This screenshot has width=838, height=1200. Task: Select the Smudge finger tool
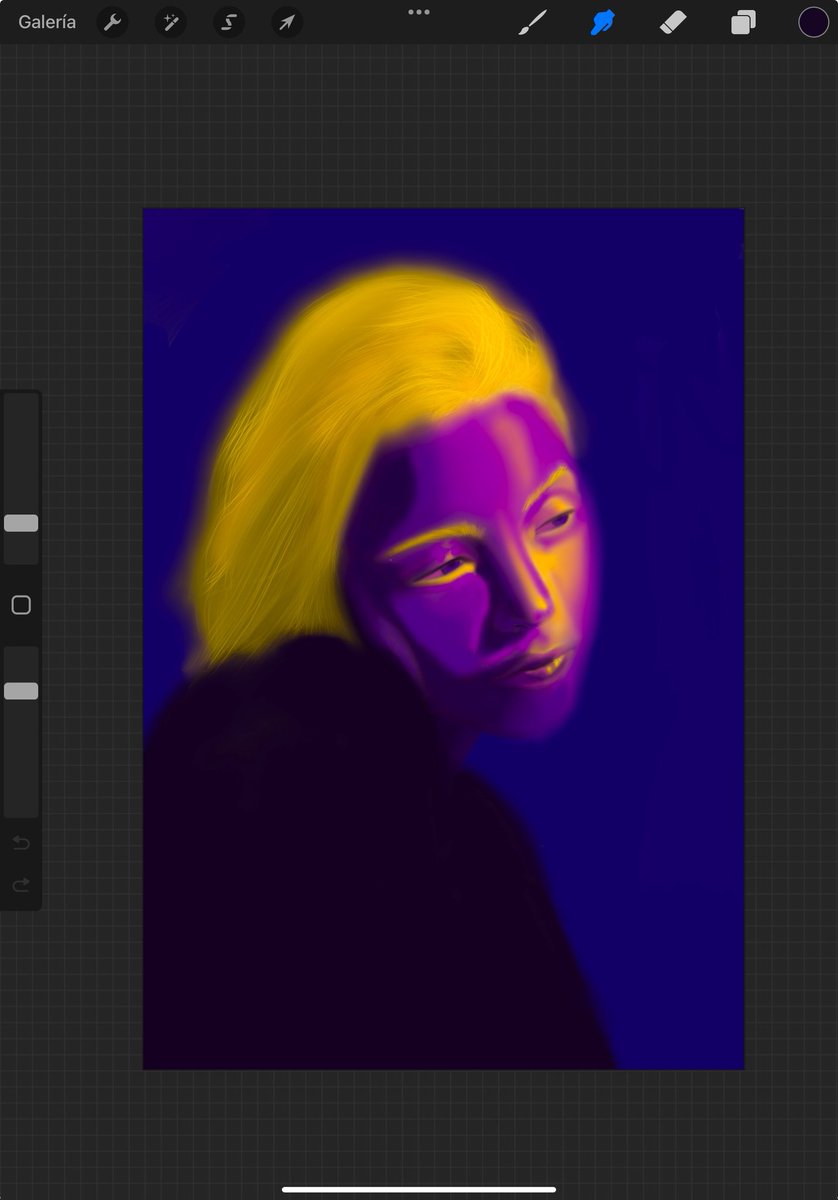coord(603,22)
